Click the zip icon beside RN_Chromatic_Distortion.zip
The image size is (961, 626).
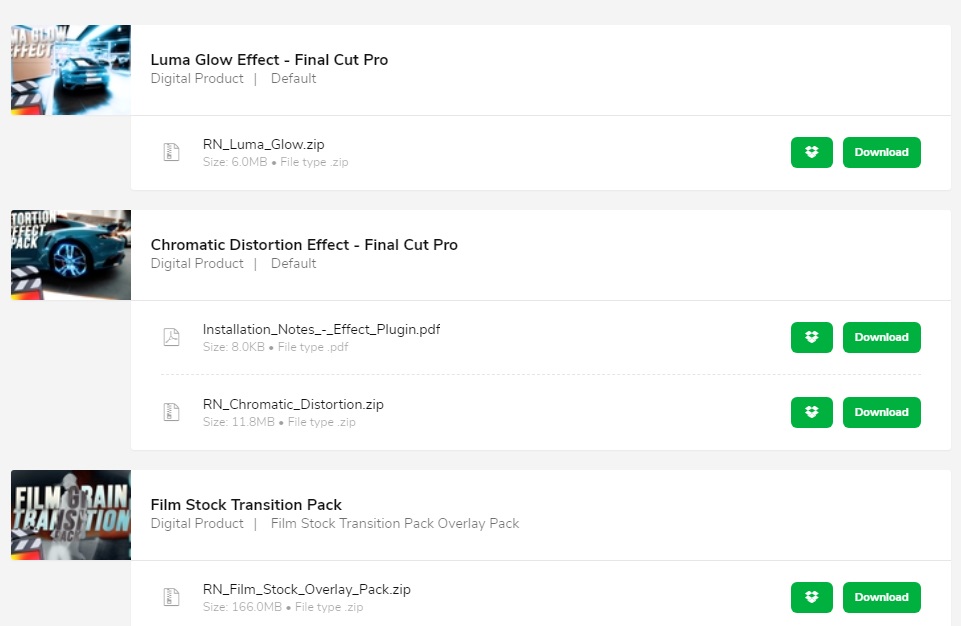[172, 412]
